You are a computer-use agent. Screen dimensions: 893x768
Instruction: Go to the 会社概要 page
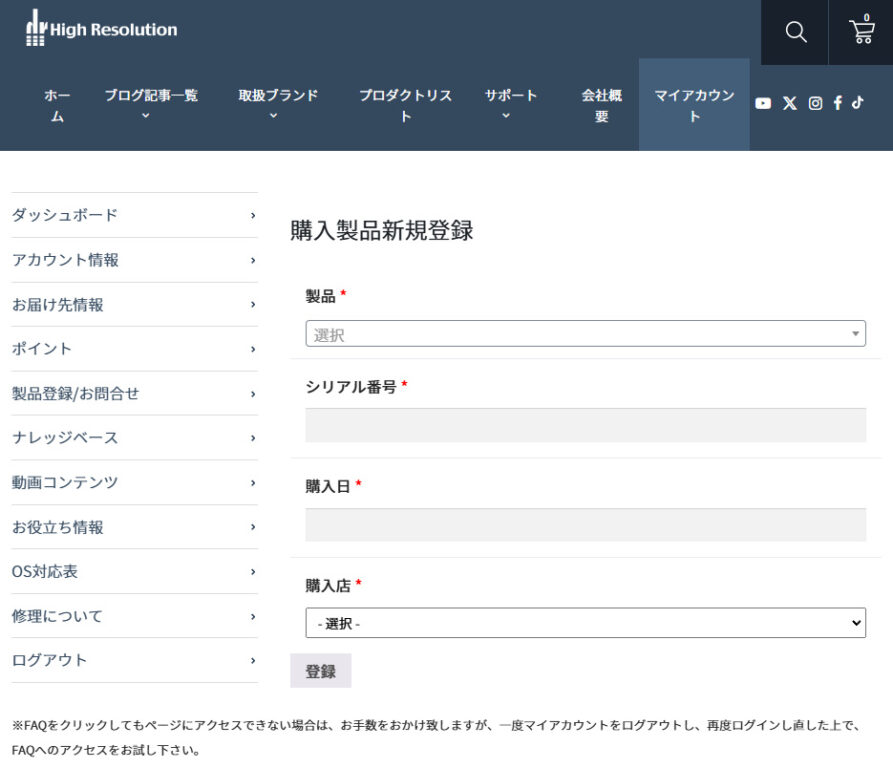point(601,105)
